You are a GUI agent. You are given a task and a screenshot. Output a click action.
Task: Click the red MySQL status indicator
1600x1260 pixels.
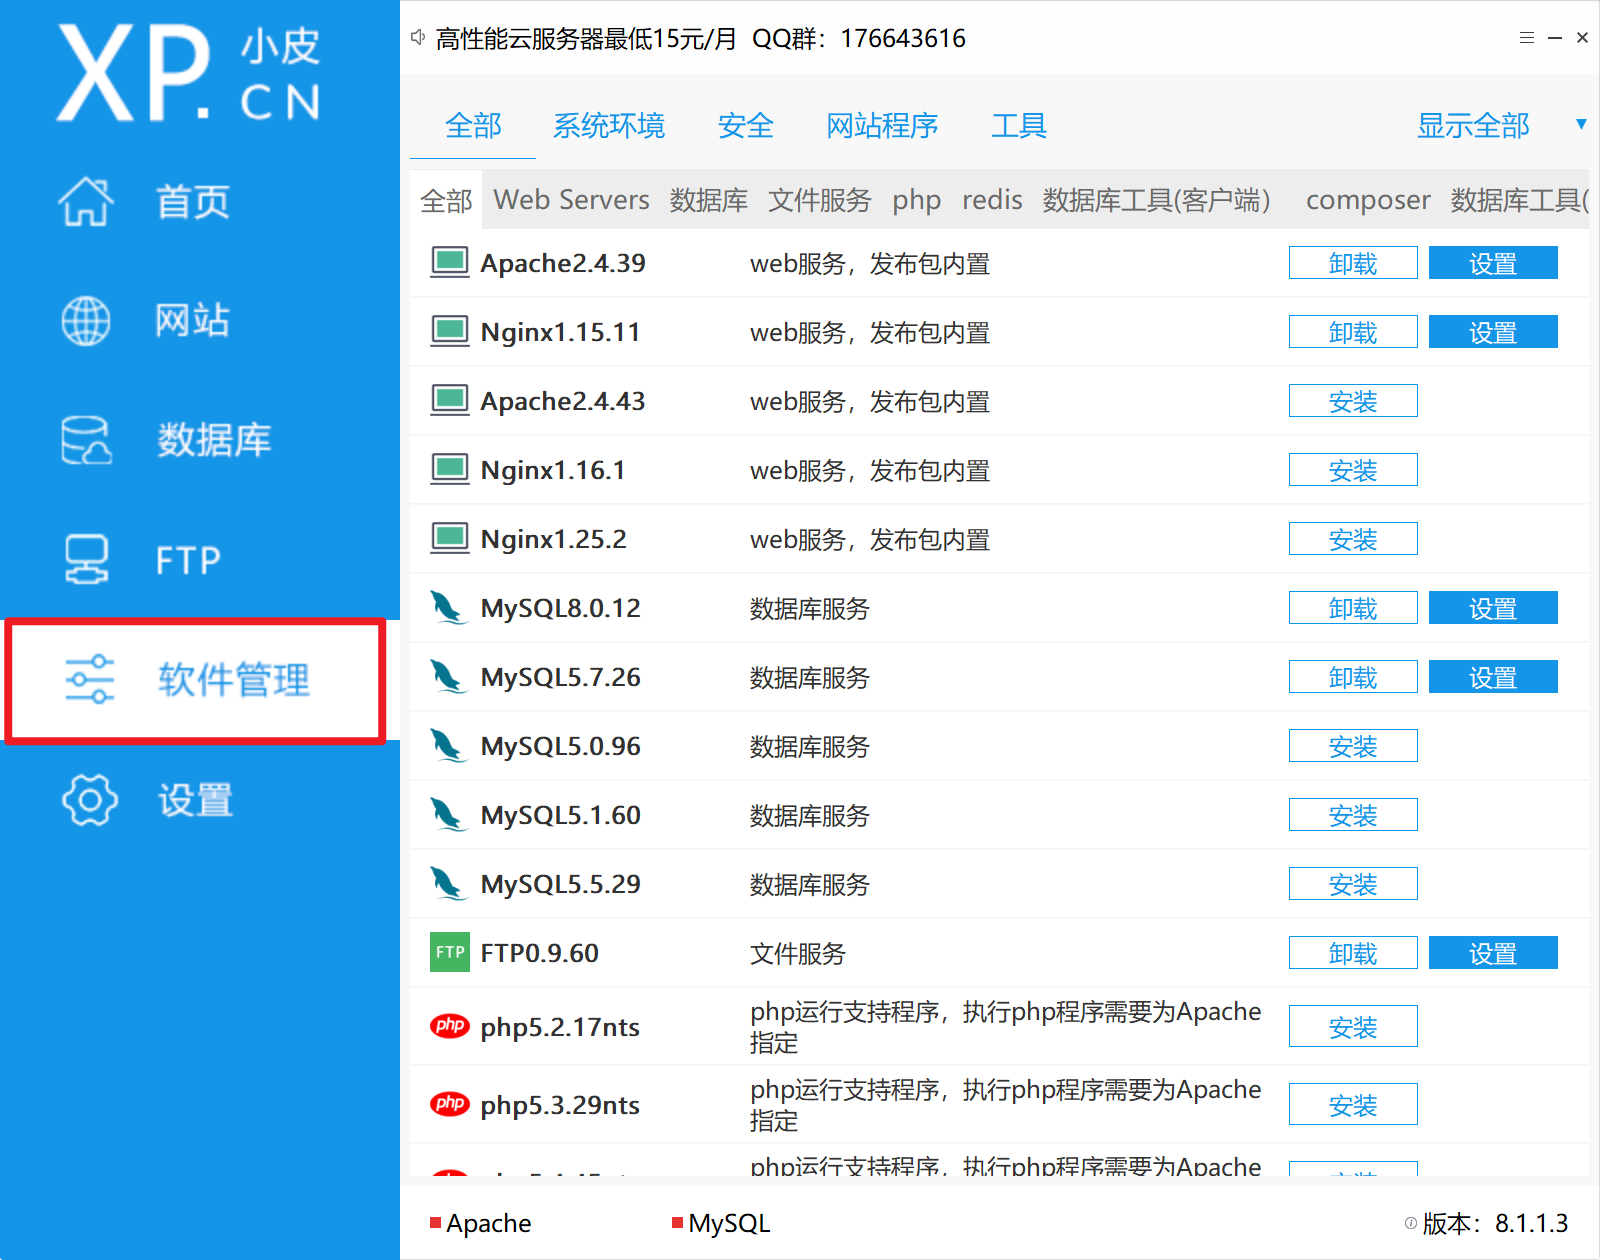pos(678,1223)
